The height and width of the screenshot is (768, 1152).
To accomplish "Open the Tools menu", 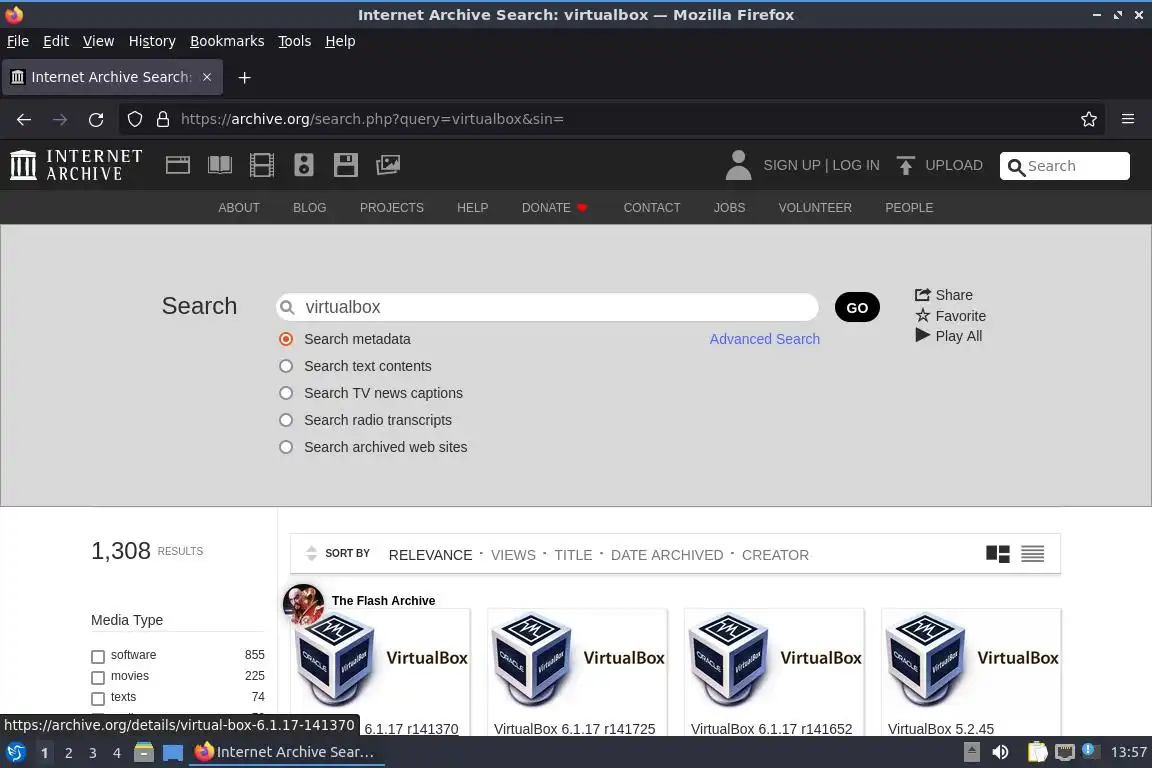I will [295, 41].
